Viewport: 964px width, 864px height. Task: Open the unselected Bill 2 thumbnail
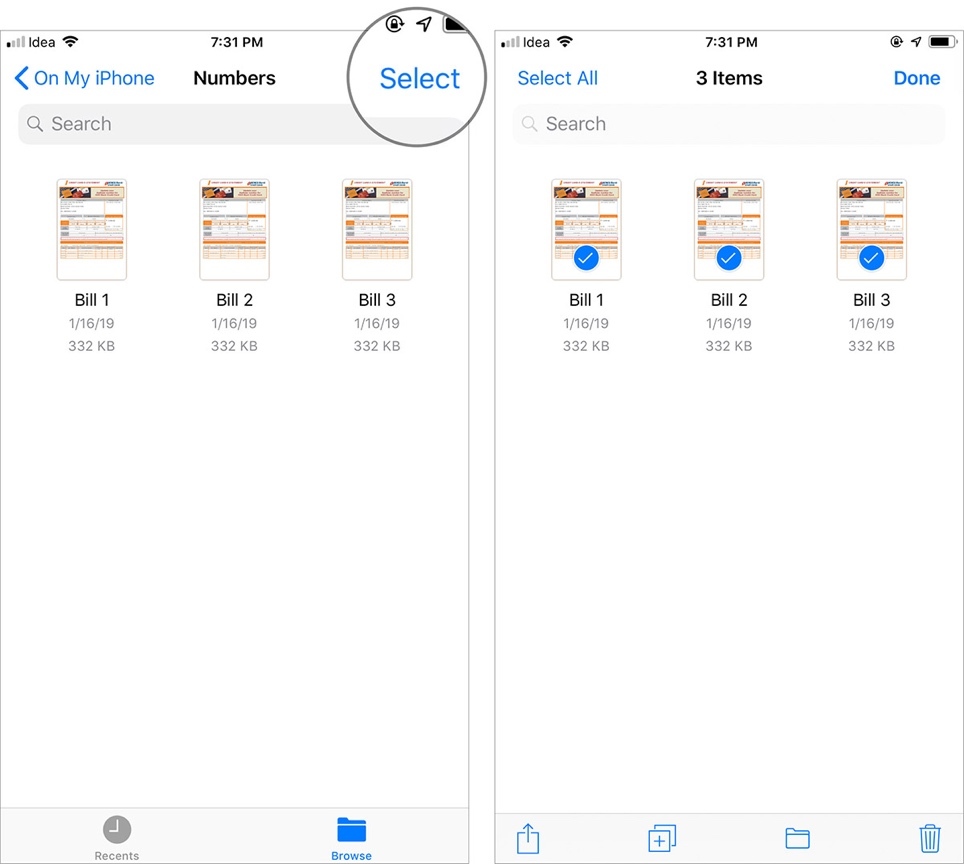click(234, 230)
